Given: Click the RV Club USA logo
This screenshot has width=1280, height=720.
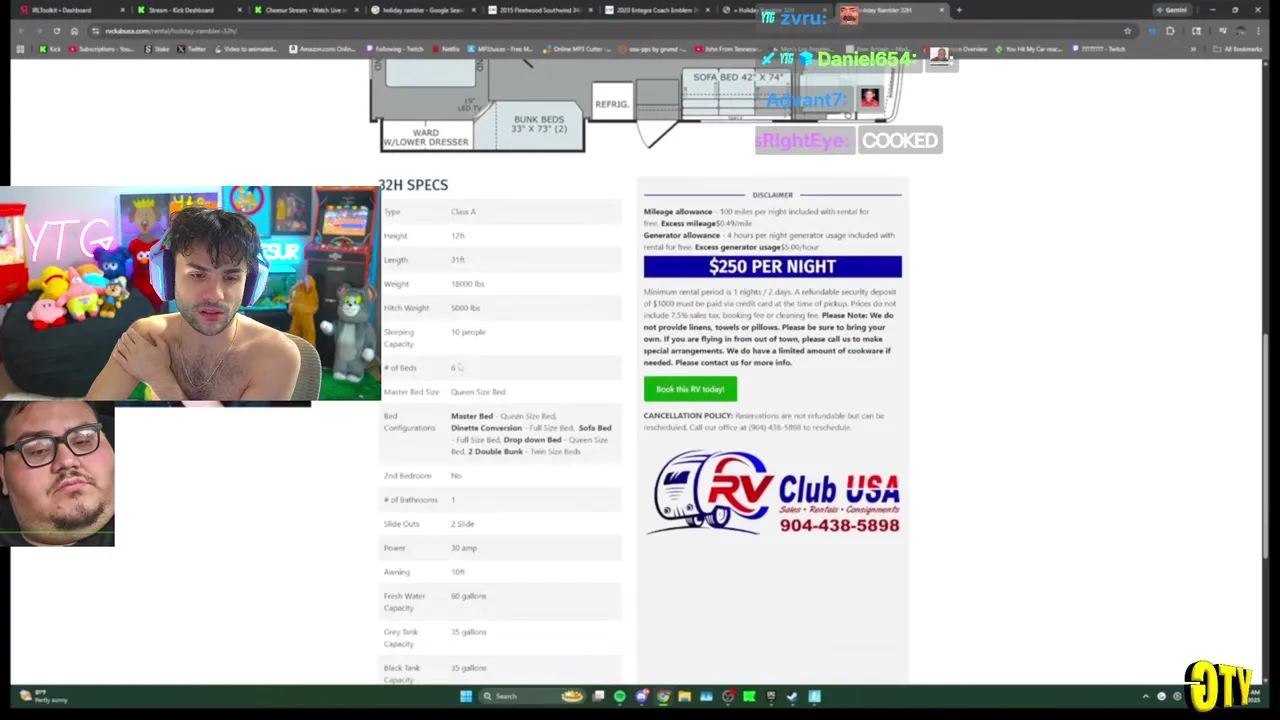Looking at the screenshot, I should (776, 492).
